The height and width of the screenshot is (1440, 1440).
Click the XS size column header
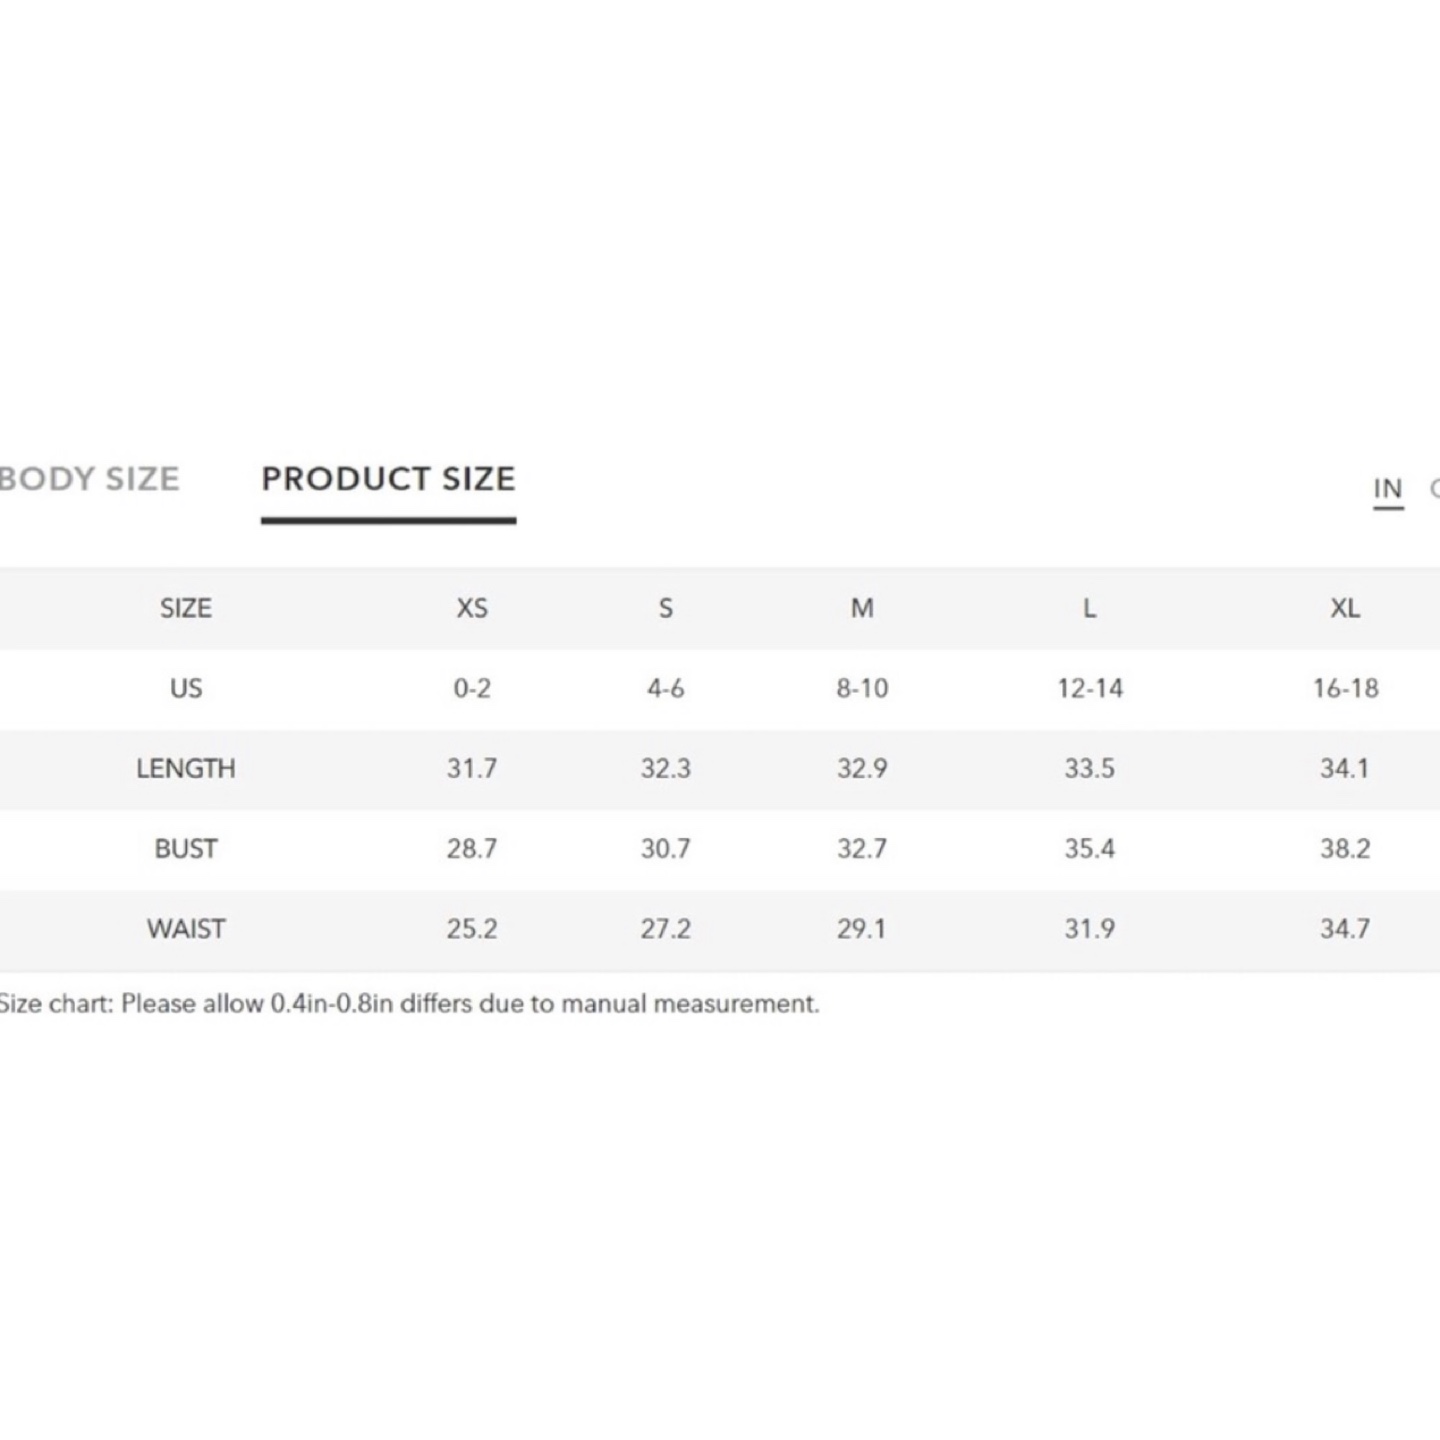tap(472, 608)
